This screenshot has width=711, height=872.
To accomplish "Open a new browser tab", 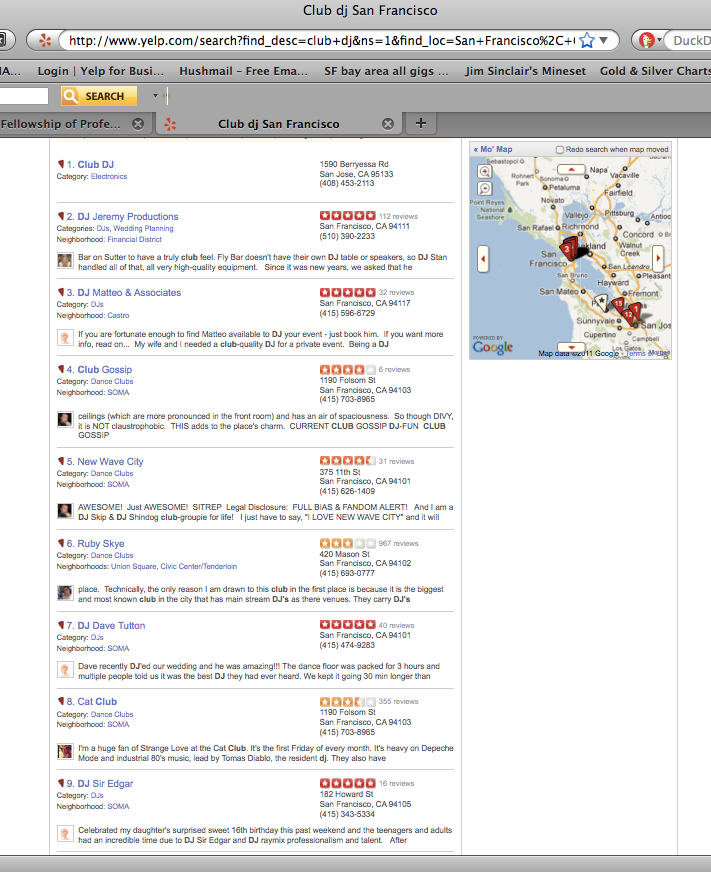I will point(421,123).
